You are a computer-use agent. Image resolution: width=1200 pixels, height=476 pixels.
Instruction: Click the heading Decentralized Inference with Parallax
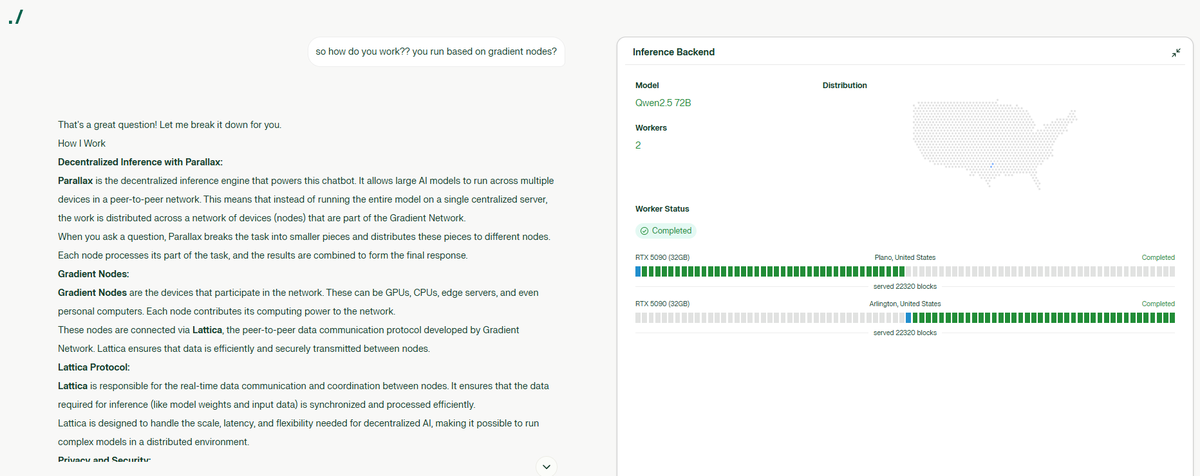click(140, 162)
